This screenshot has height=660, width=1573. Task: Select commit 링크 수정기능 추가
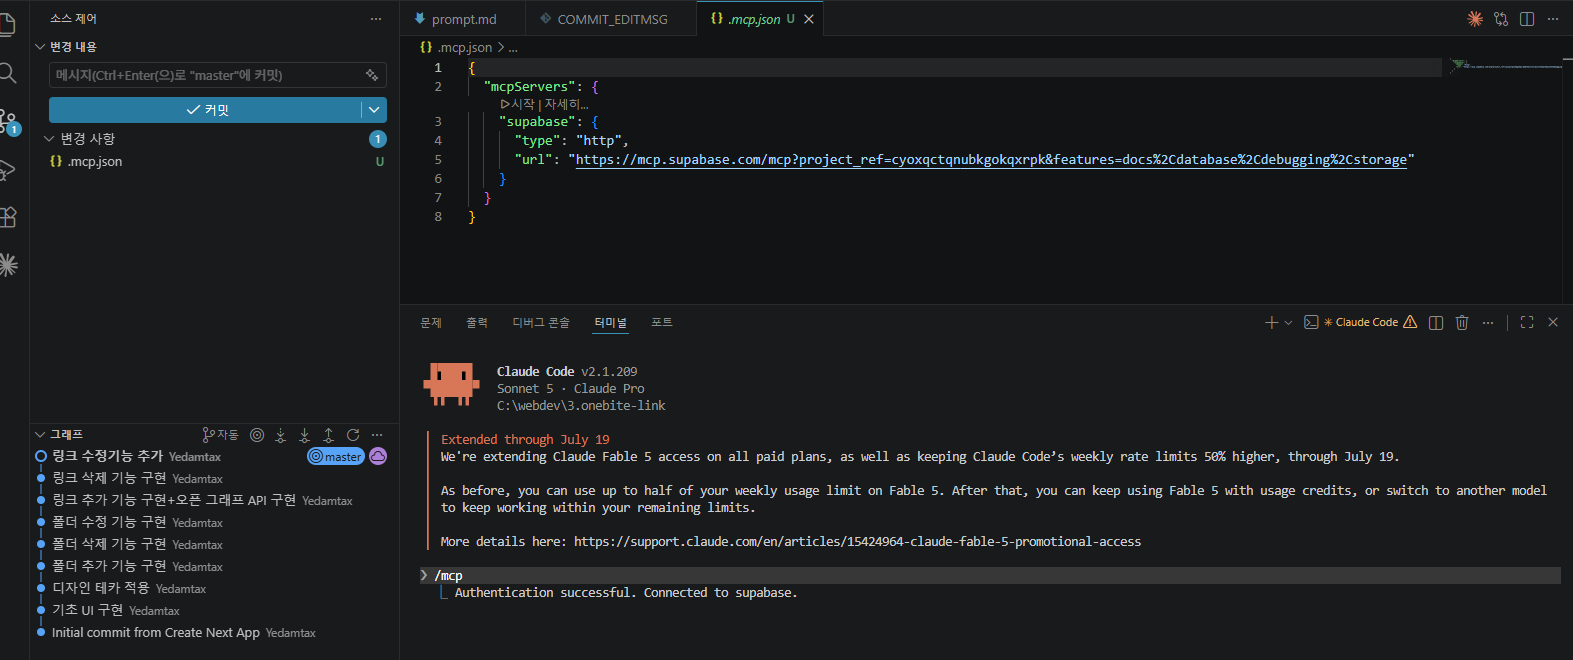[107, 456]
